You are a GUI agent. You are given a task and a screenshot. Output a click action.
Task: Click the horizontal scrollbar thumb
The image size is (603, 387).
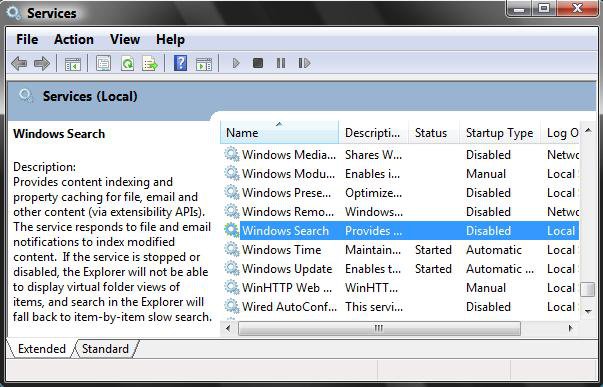tap(379, 328)
